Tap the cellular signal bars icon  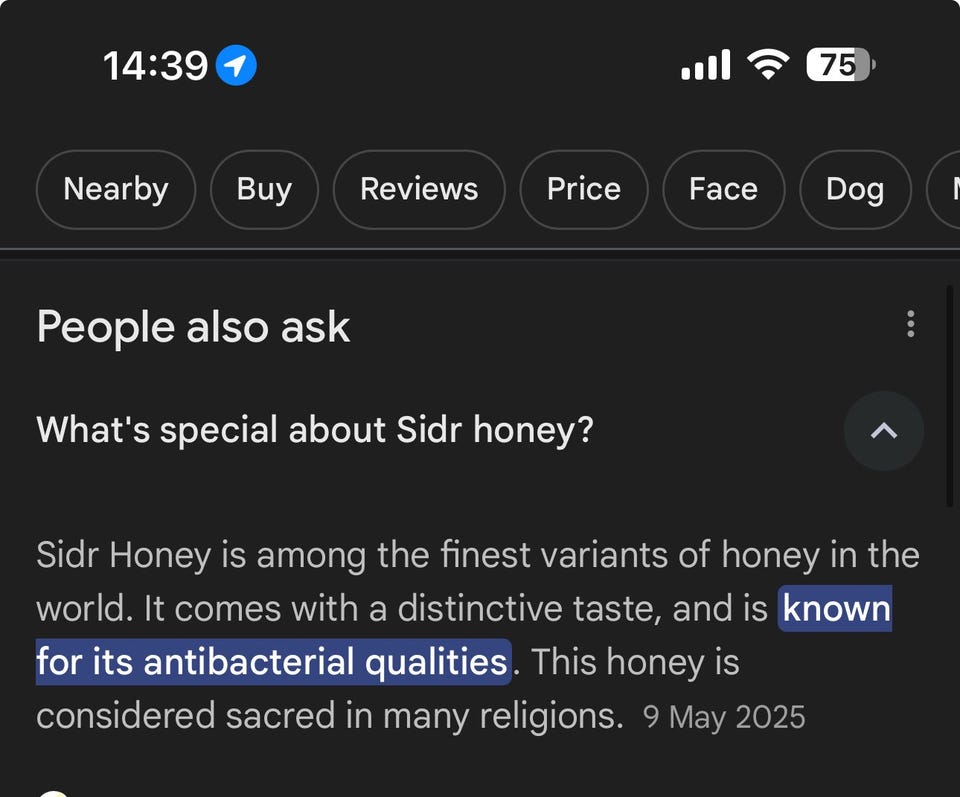(705, 67)
